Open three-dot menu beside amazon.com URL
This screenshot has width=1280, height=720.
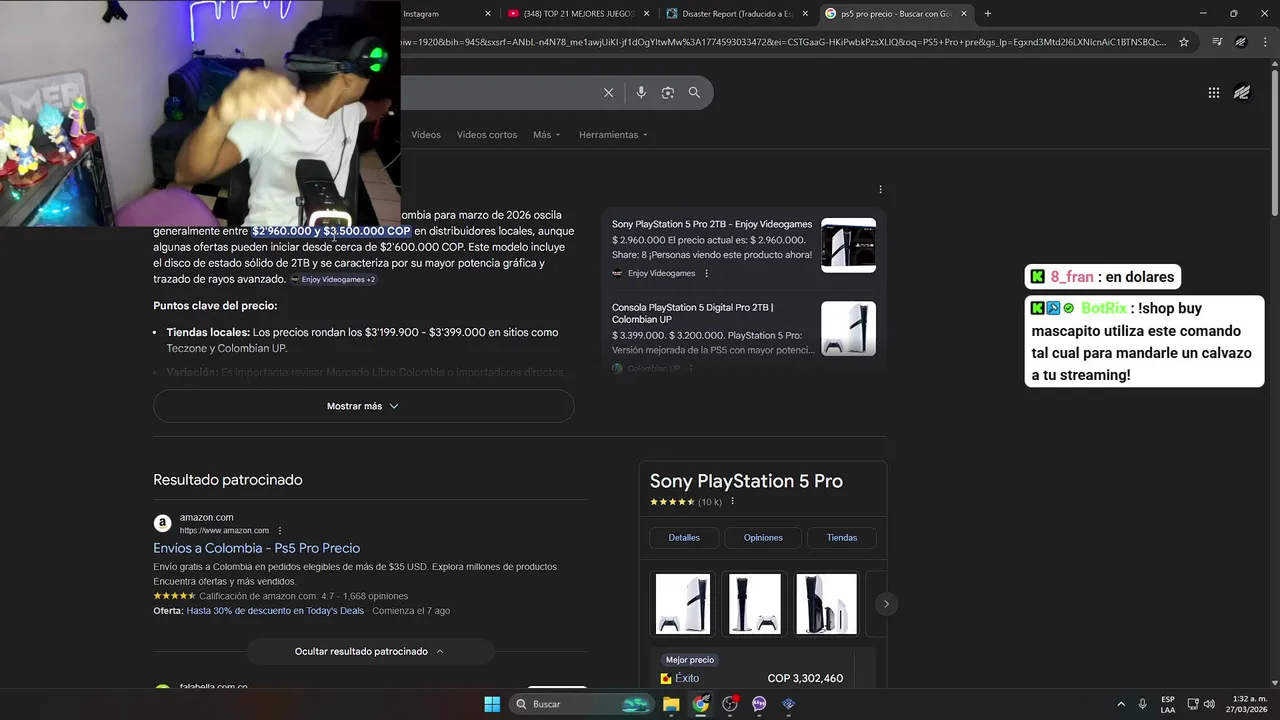click(280, 530)
